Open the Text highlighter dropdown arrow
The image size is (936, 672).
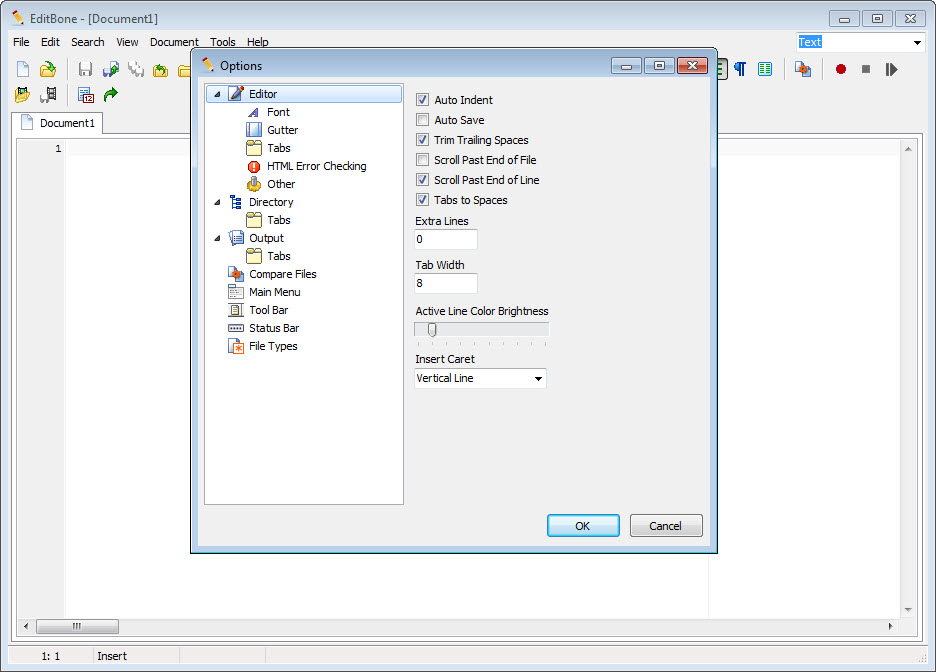click(917, 42)
